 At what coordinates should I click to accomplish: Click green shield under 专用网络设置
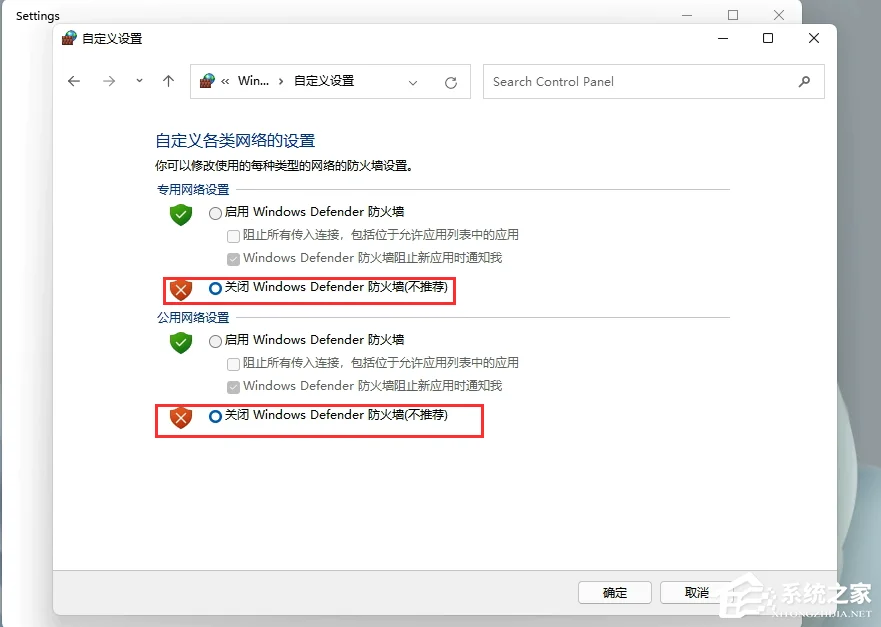[x=181, y=215]
